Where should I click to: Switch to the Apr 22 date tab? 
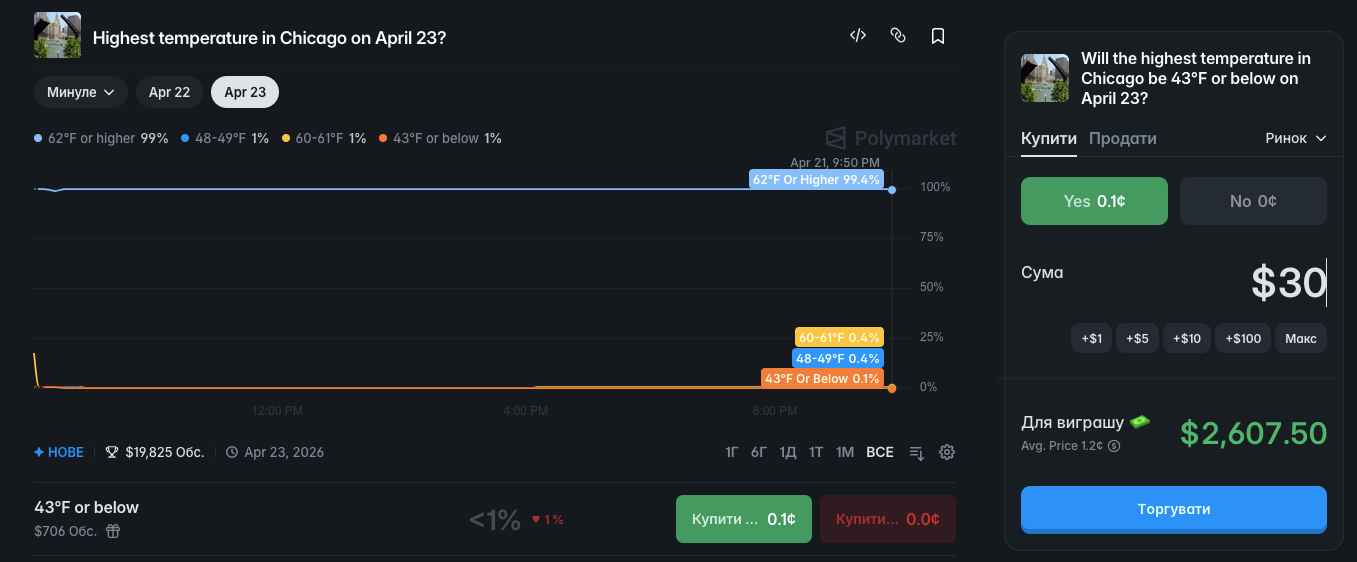[x=169, y=92]
